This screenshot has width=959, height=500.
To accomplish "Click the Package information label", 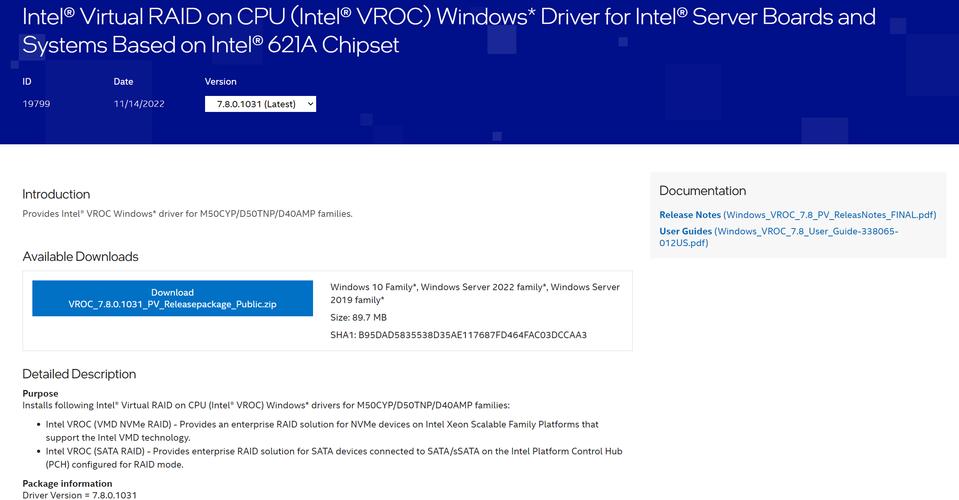I will click(68, 485).
